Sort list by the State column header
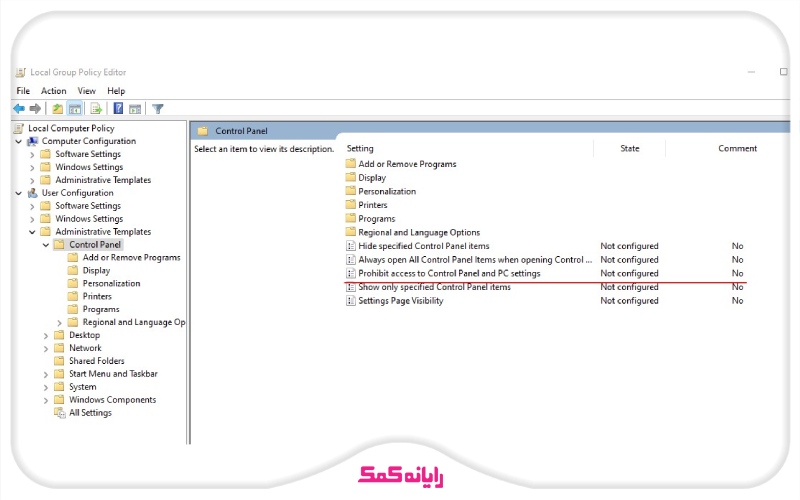800x500 pixels. (x=629, y=148)
